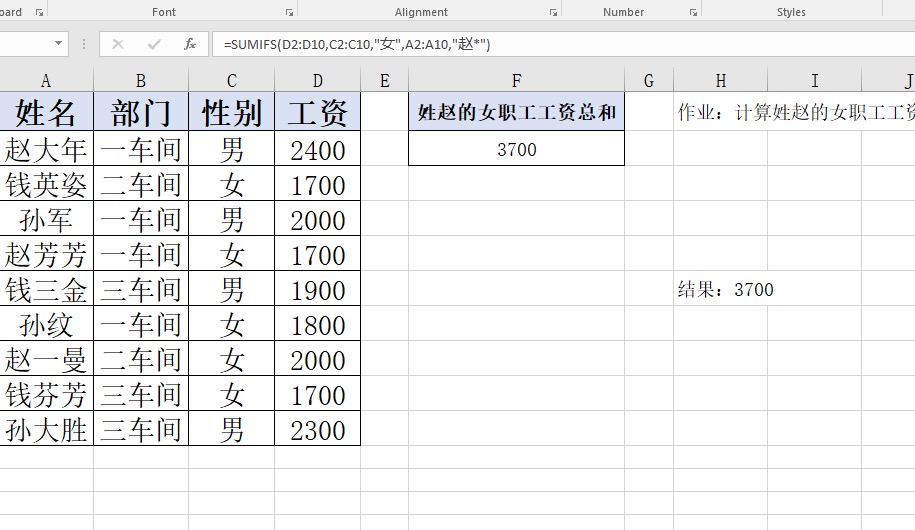Open the Font group dialog launcher

pyautogui.click(x=289, y=12)
